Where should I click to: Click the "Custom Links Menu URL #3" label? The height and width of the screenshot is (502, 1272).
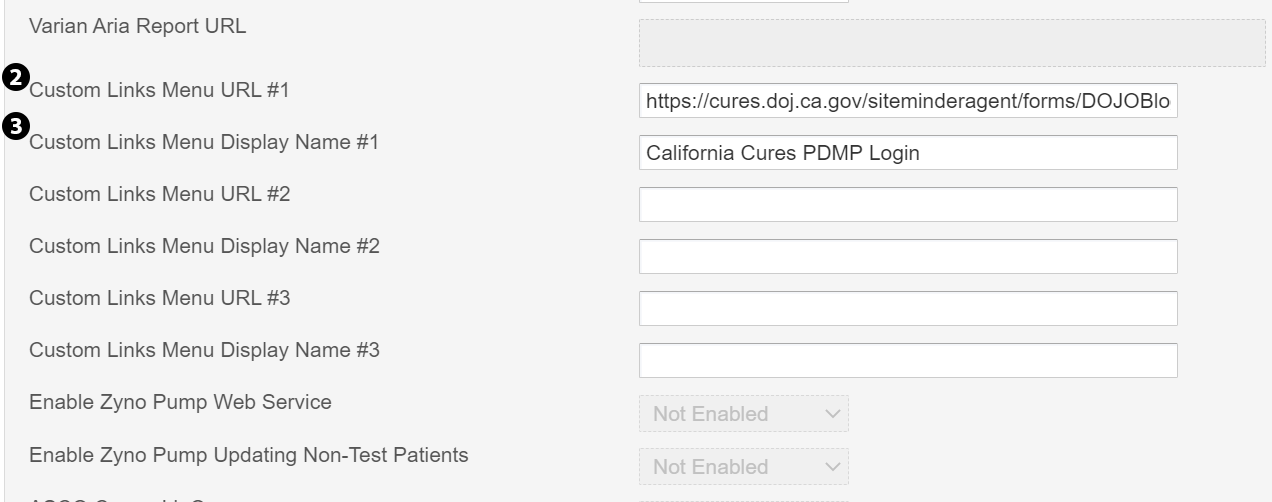159,298
